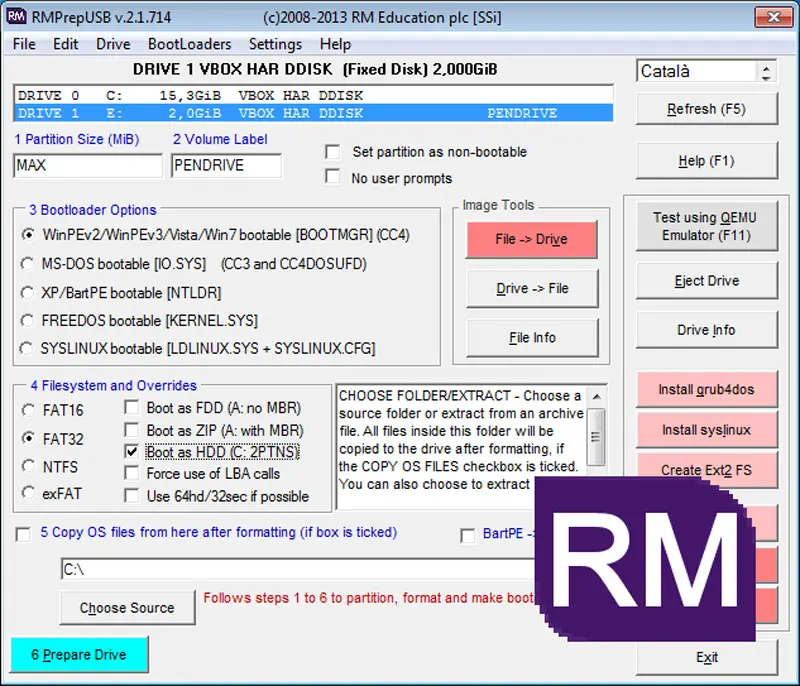Select DRIVE 0 C: row in drive list

point(313,95)
